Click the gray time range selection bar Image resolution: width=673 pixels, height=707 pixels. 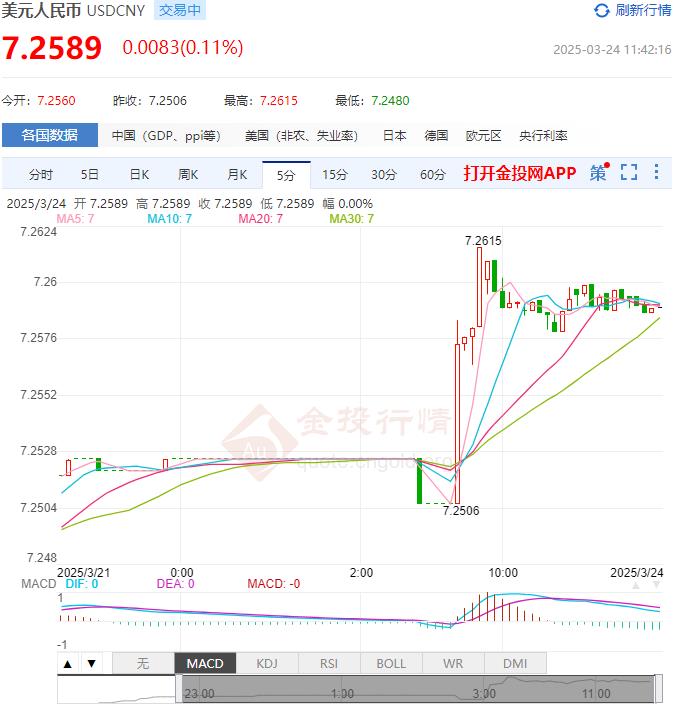418,689
